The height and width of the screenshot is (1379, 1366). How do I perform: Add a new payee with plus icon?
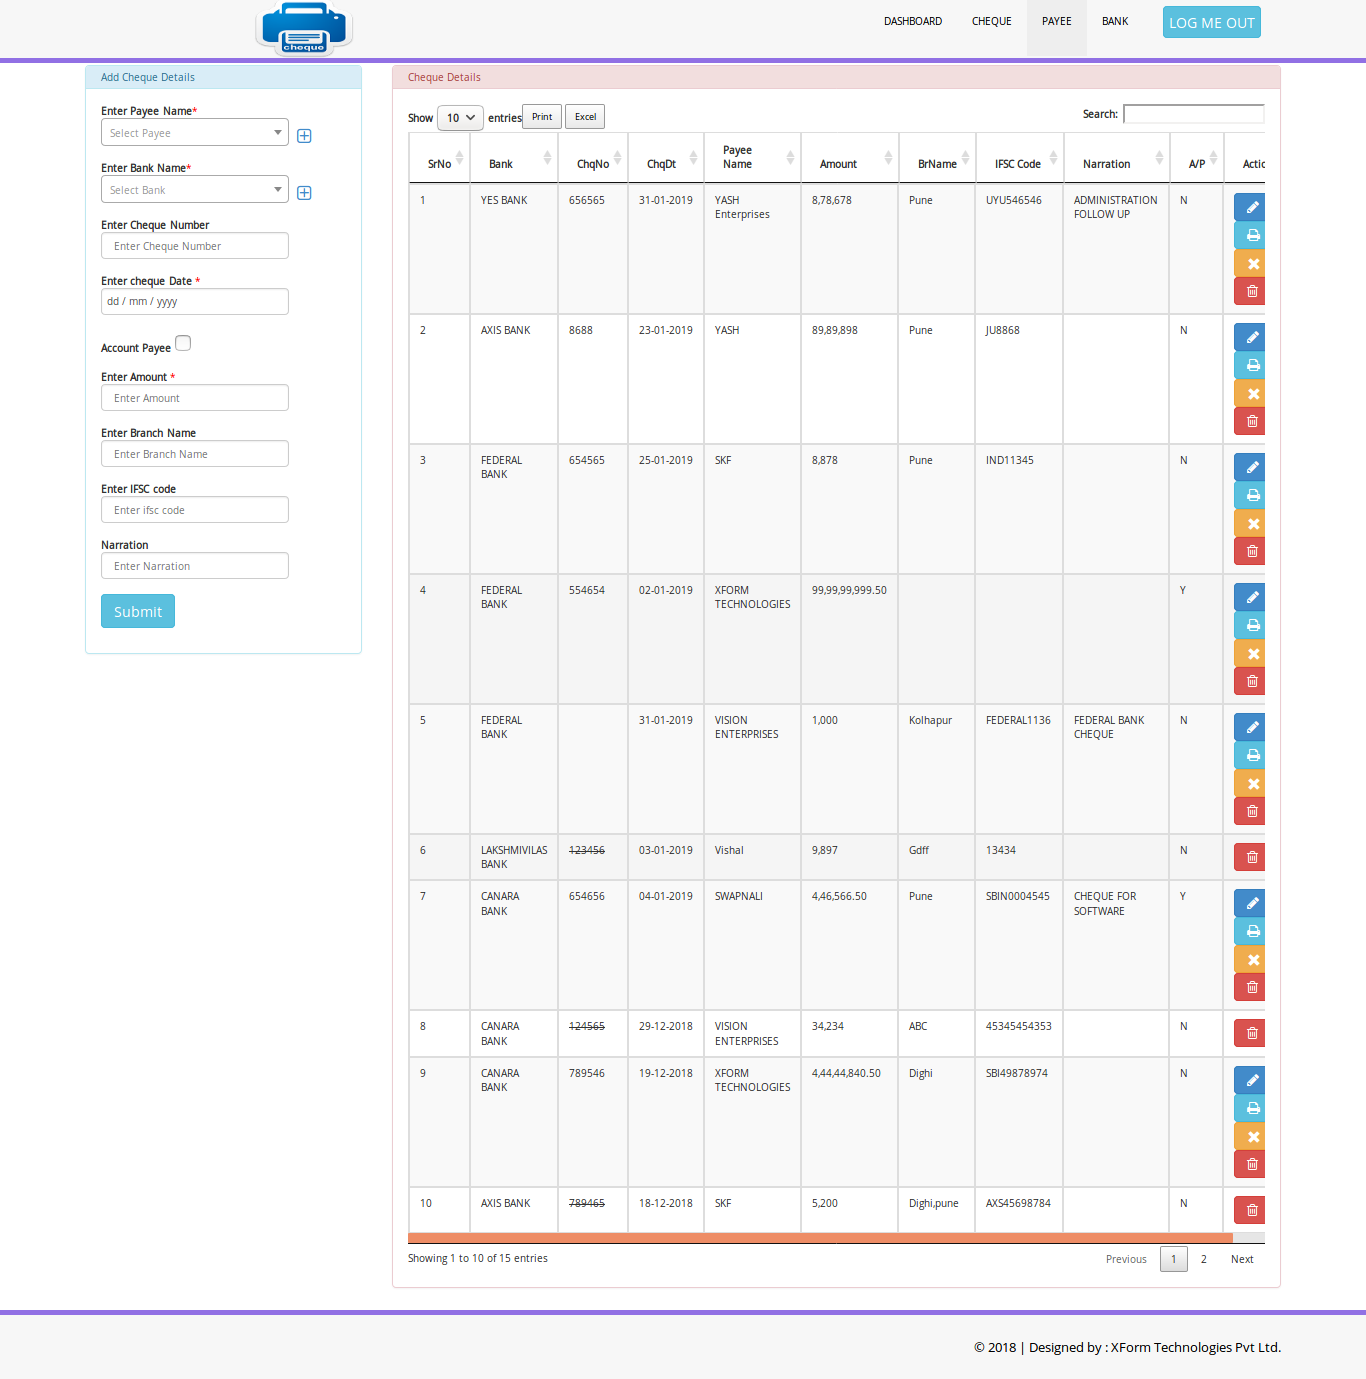[x=304, y=136]
